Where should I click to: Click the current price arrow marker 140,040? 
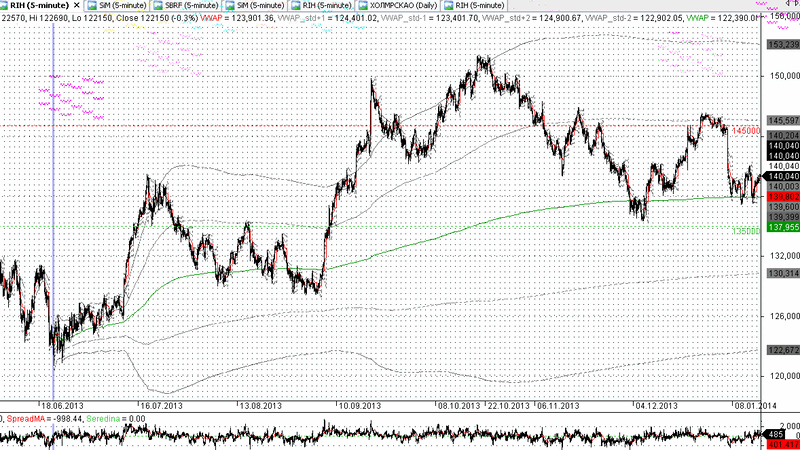781,176
